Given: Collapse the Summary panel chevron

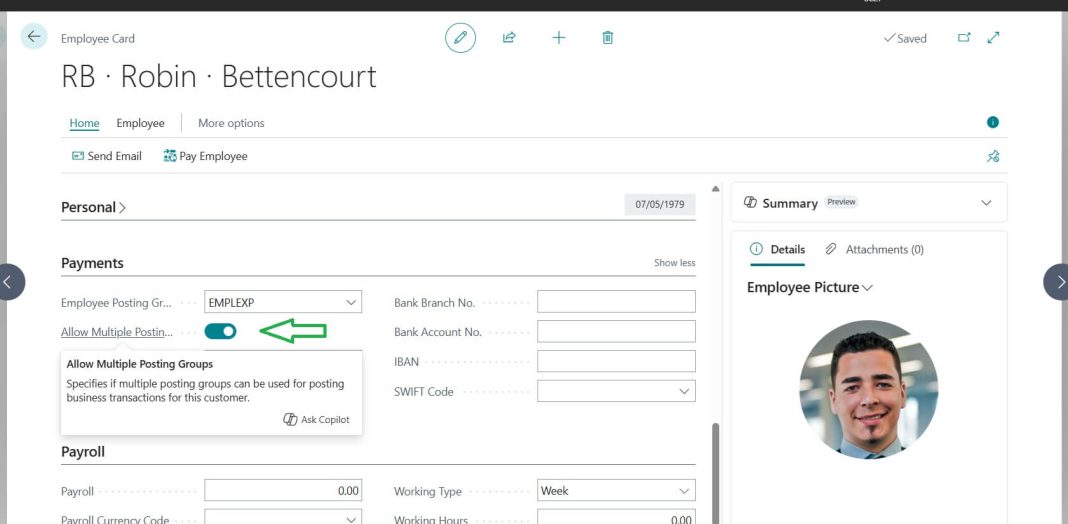Looking at the screenshot, I should point(986,203).
